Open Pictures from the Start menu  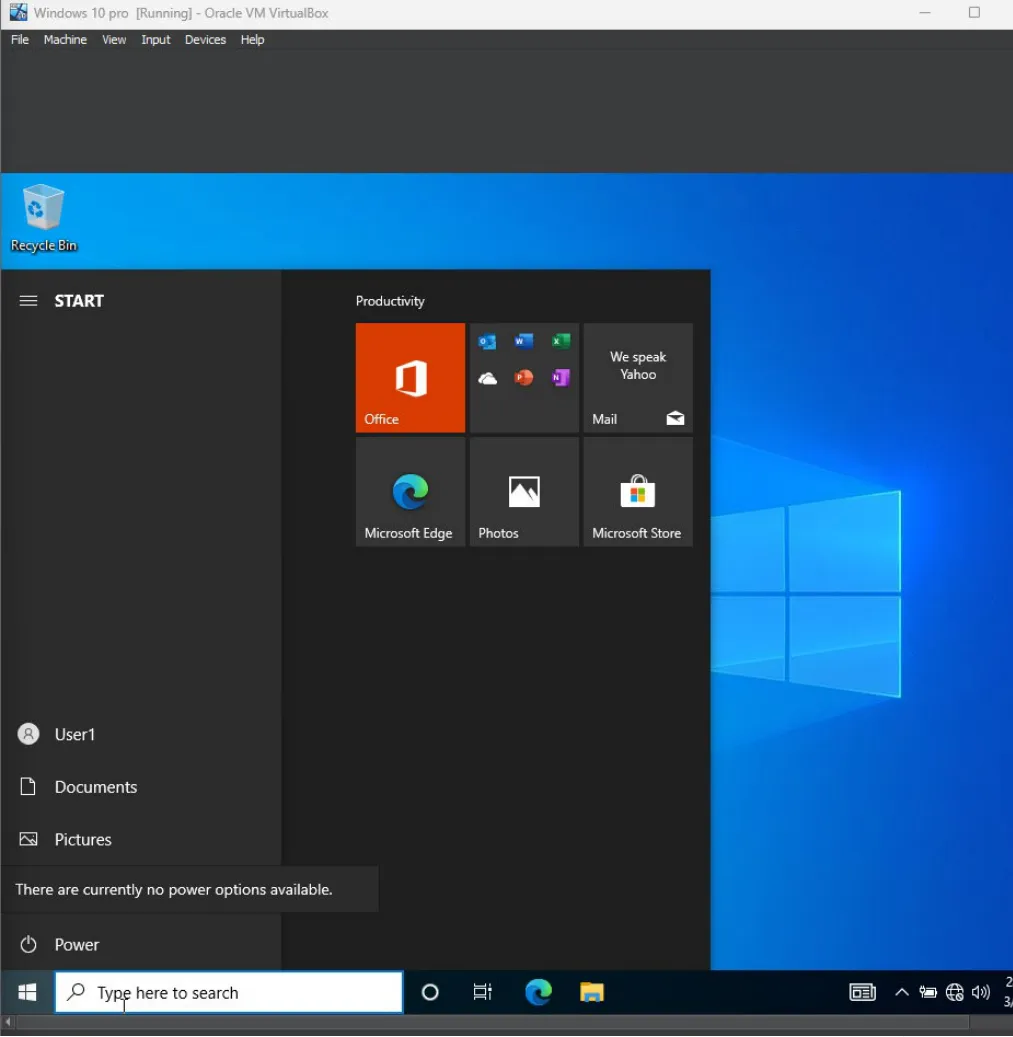point(140,839)
